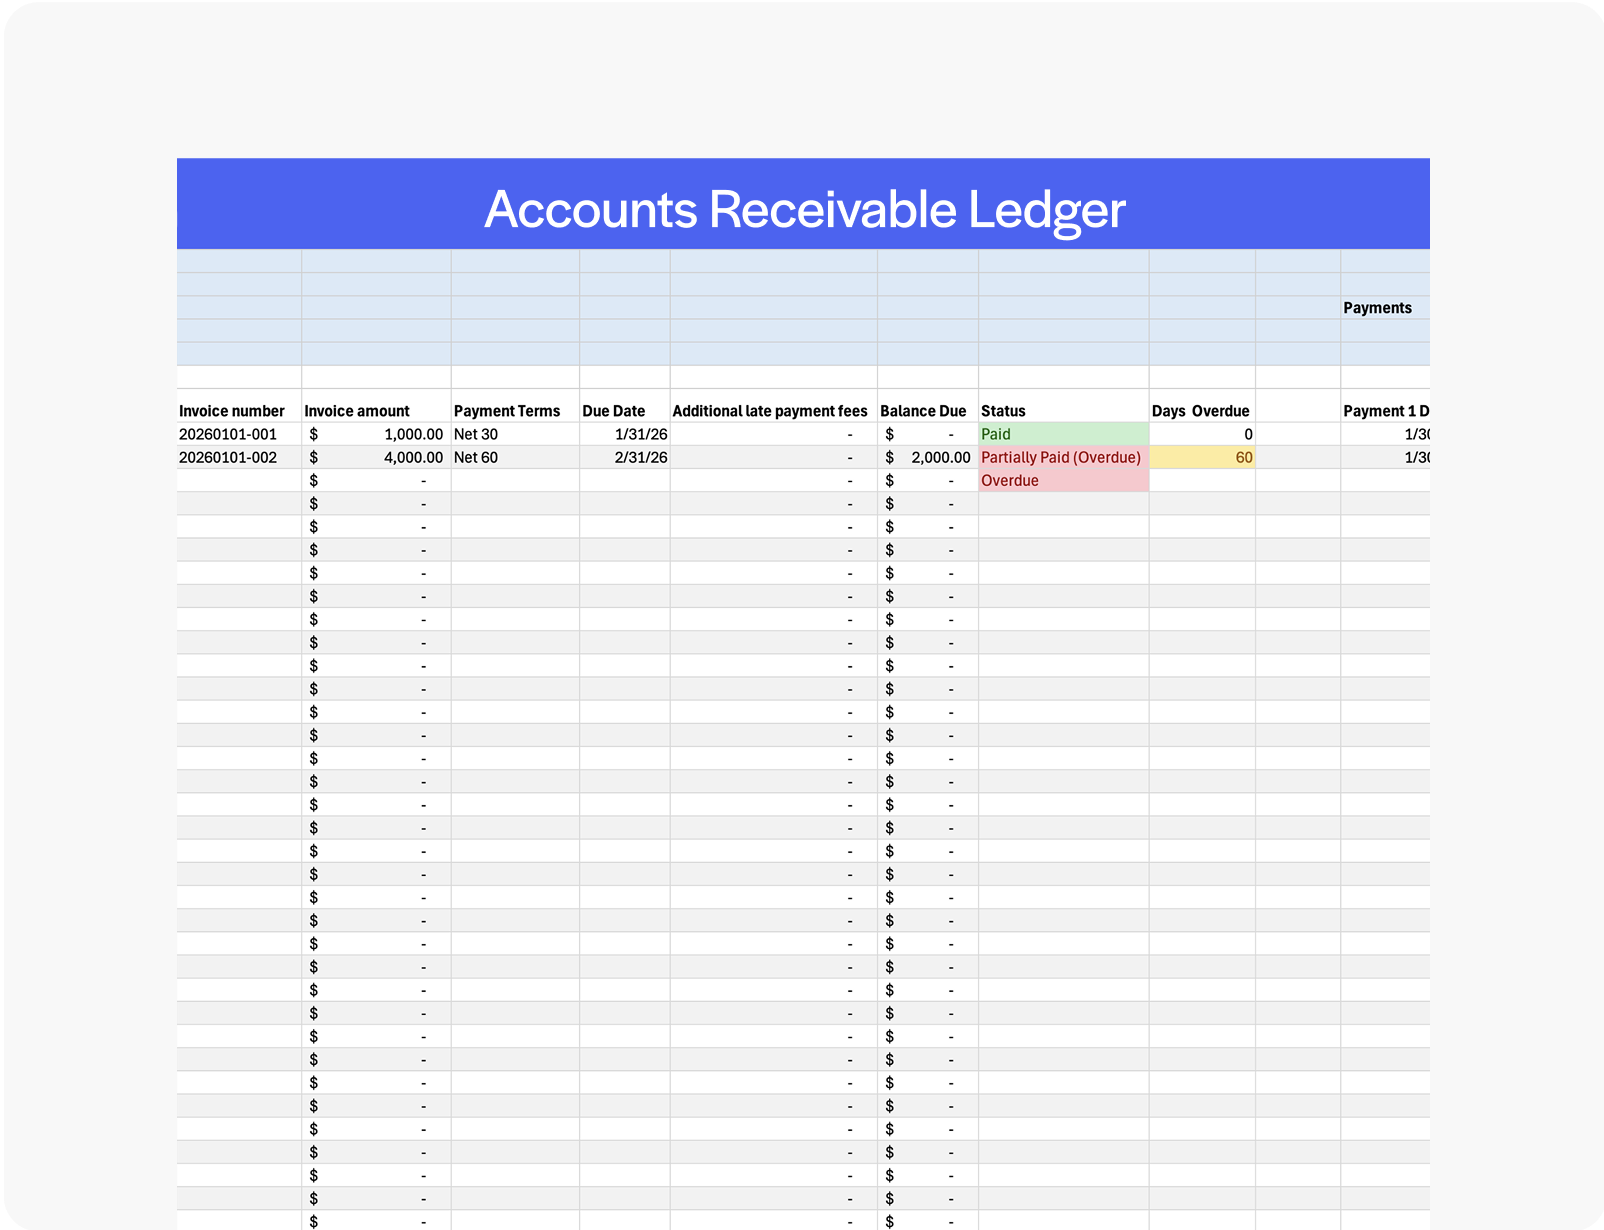Select the 4,000.00 invoice amount cell
Viewport: 1604px width, 1230px height.
[376, 457]
